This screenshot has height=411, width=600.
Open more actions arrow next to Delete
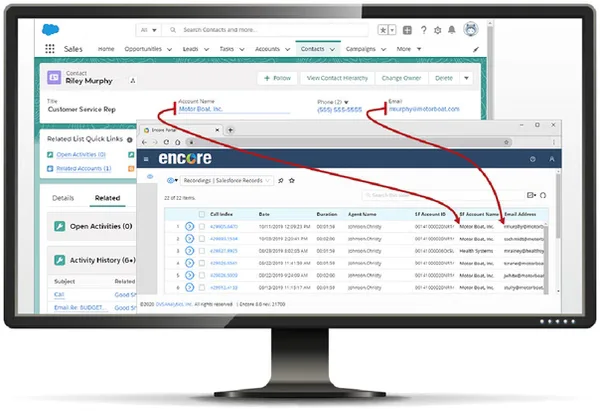point(466,78)
